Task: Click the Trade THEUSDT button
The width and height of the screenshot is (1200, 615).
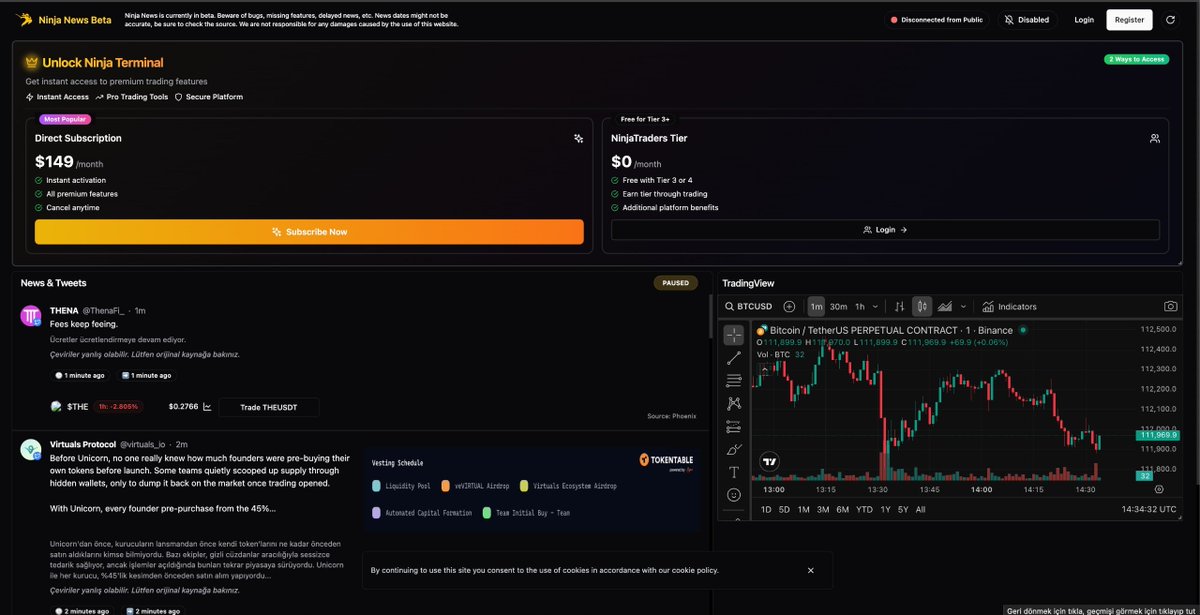Action: pyautogui.click(x=269, y=407)
